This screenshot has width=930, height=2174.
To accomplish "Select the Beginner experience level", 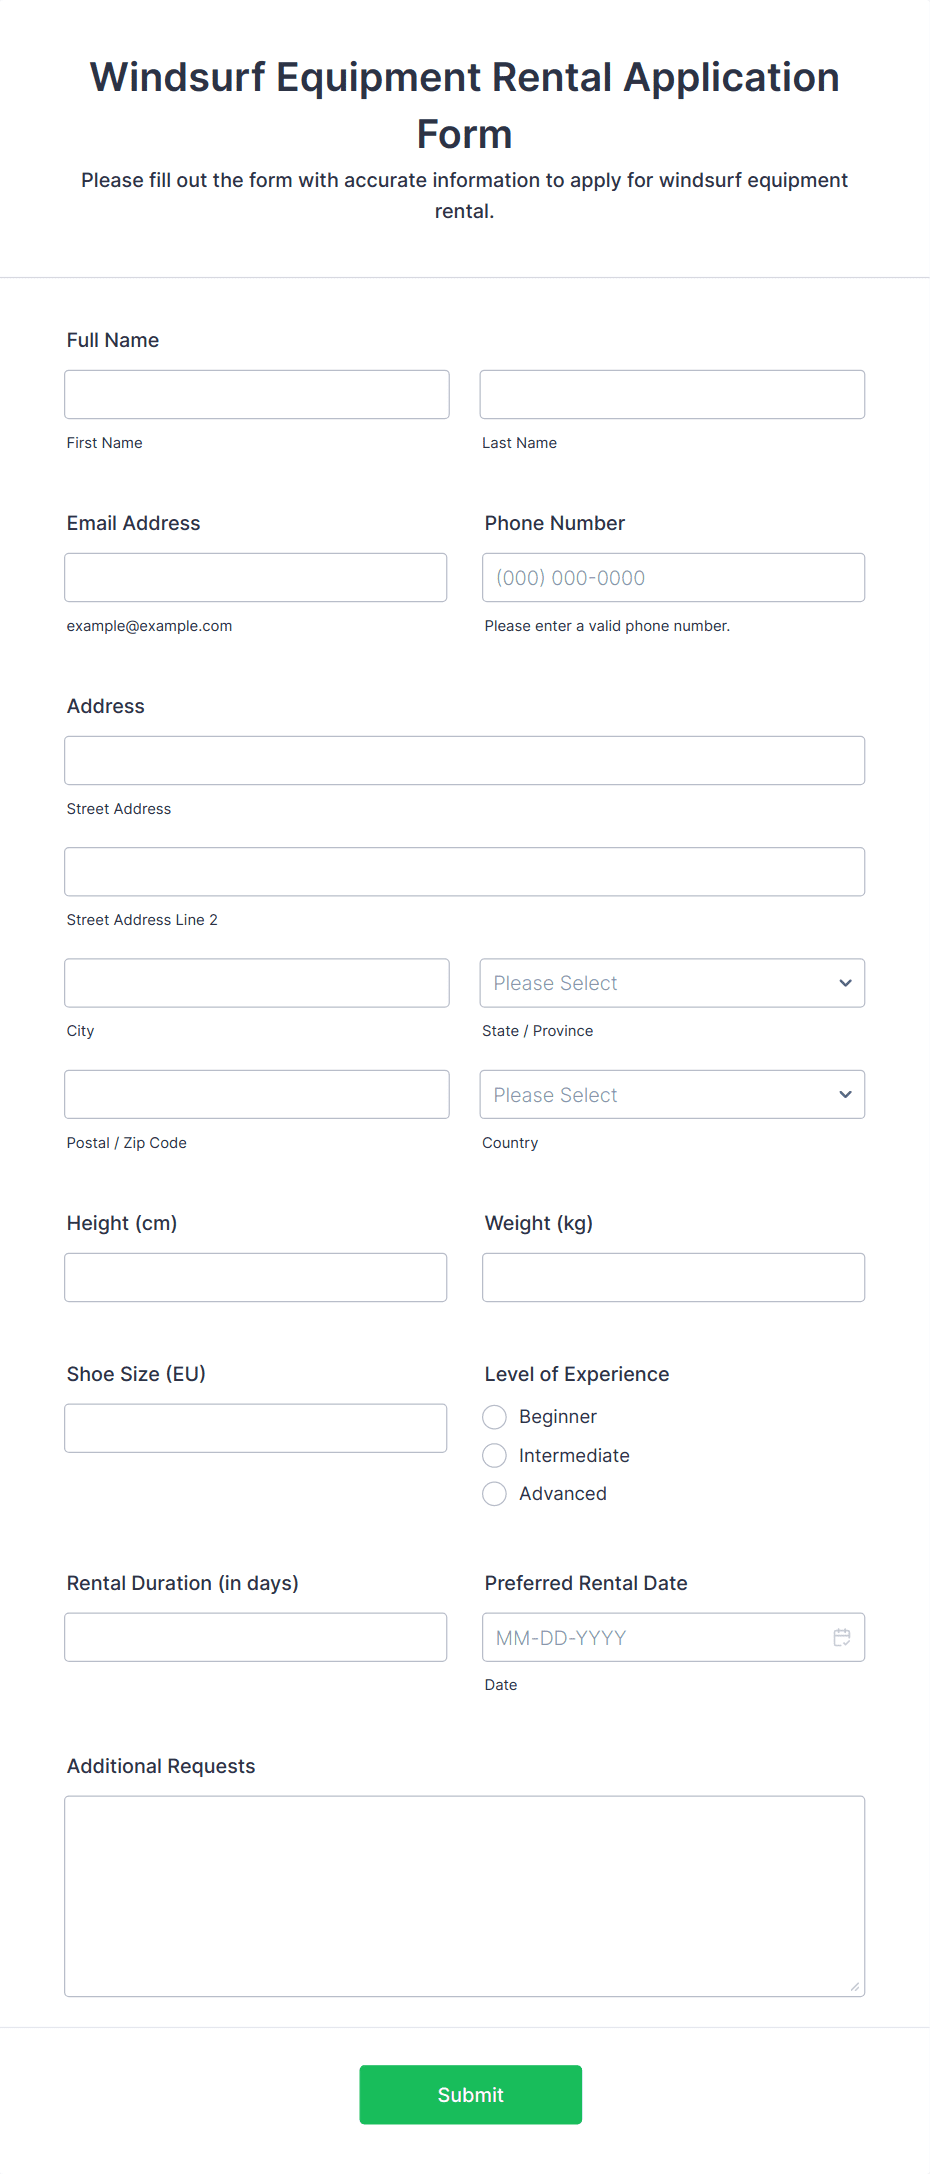I will pyautogui.click(x=494, y=1417).
